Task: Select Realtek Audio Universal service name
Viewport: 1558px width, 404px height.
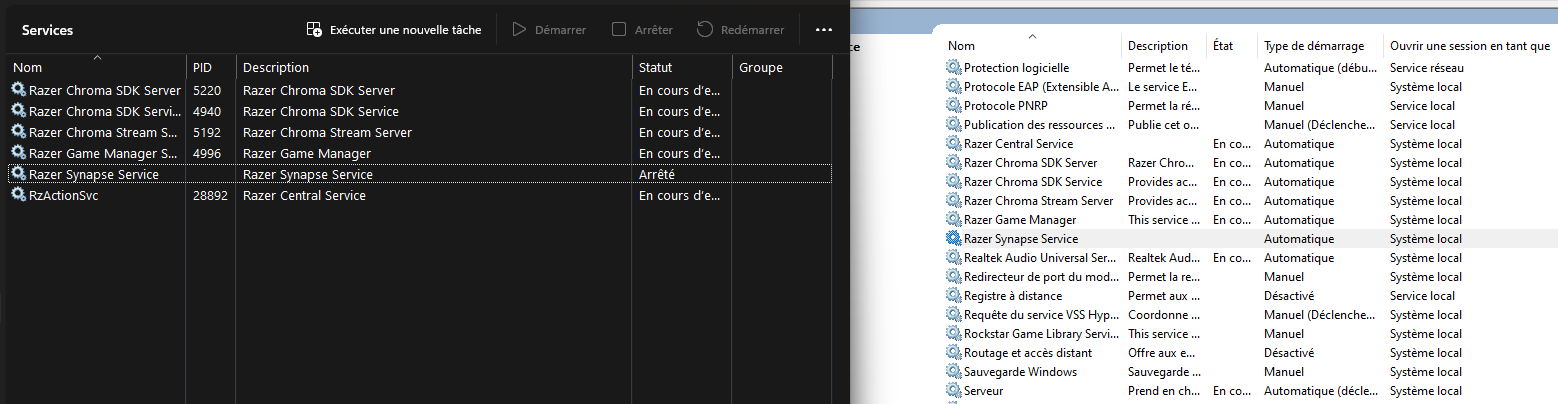Action: [1040, 257]
